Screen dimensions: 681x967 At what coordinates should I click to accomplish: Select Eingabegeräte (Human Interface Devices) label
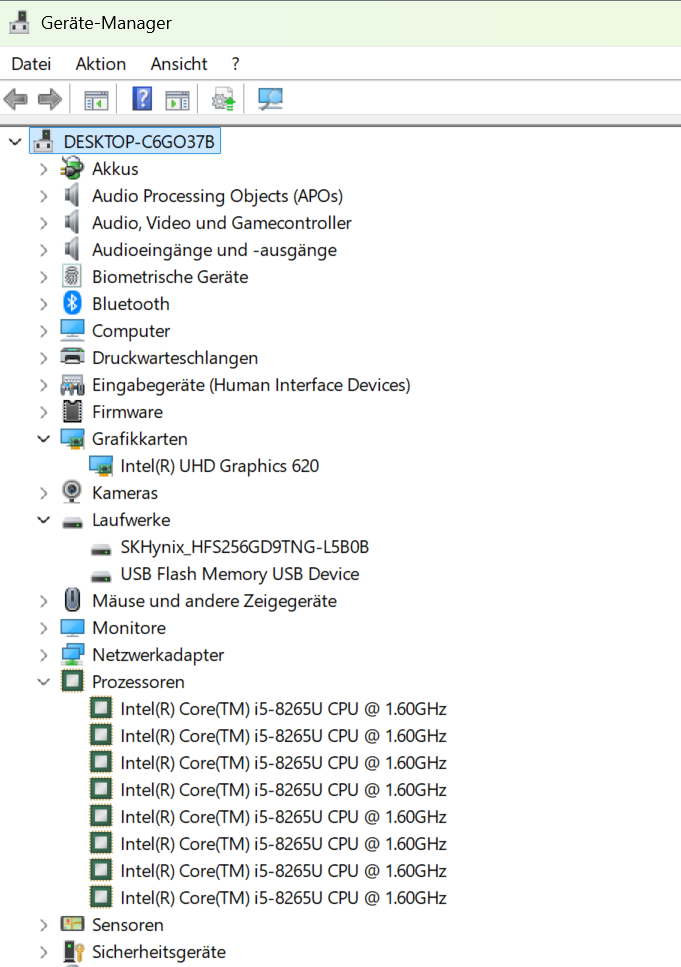(x=251, y=385)
